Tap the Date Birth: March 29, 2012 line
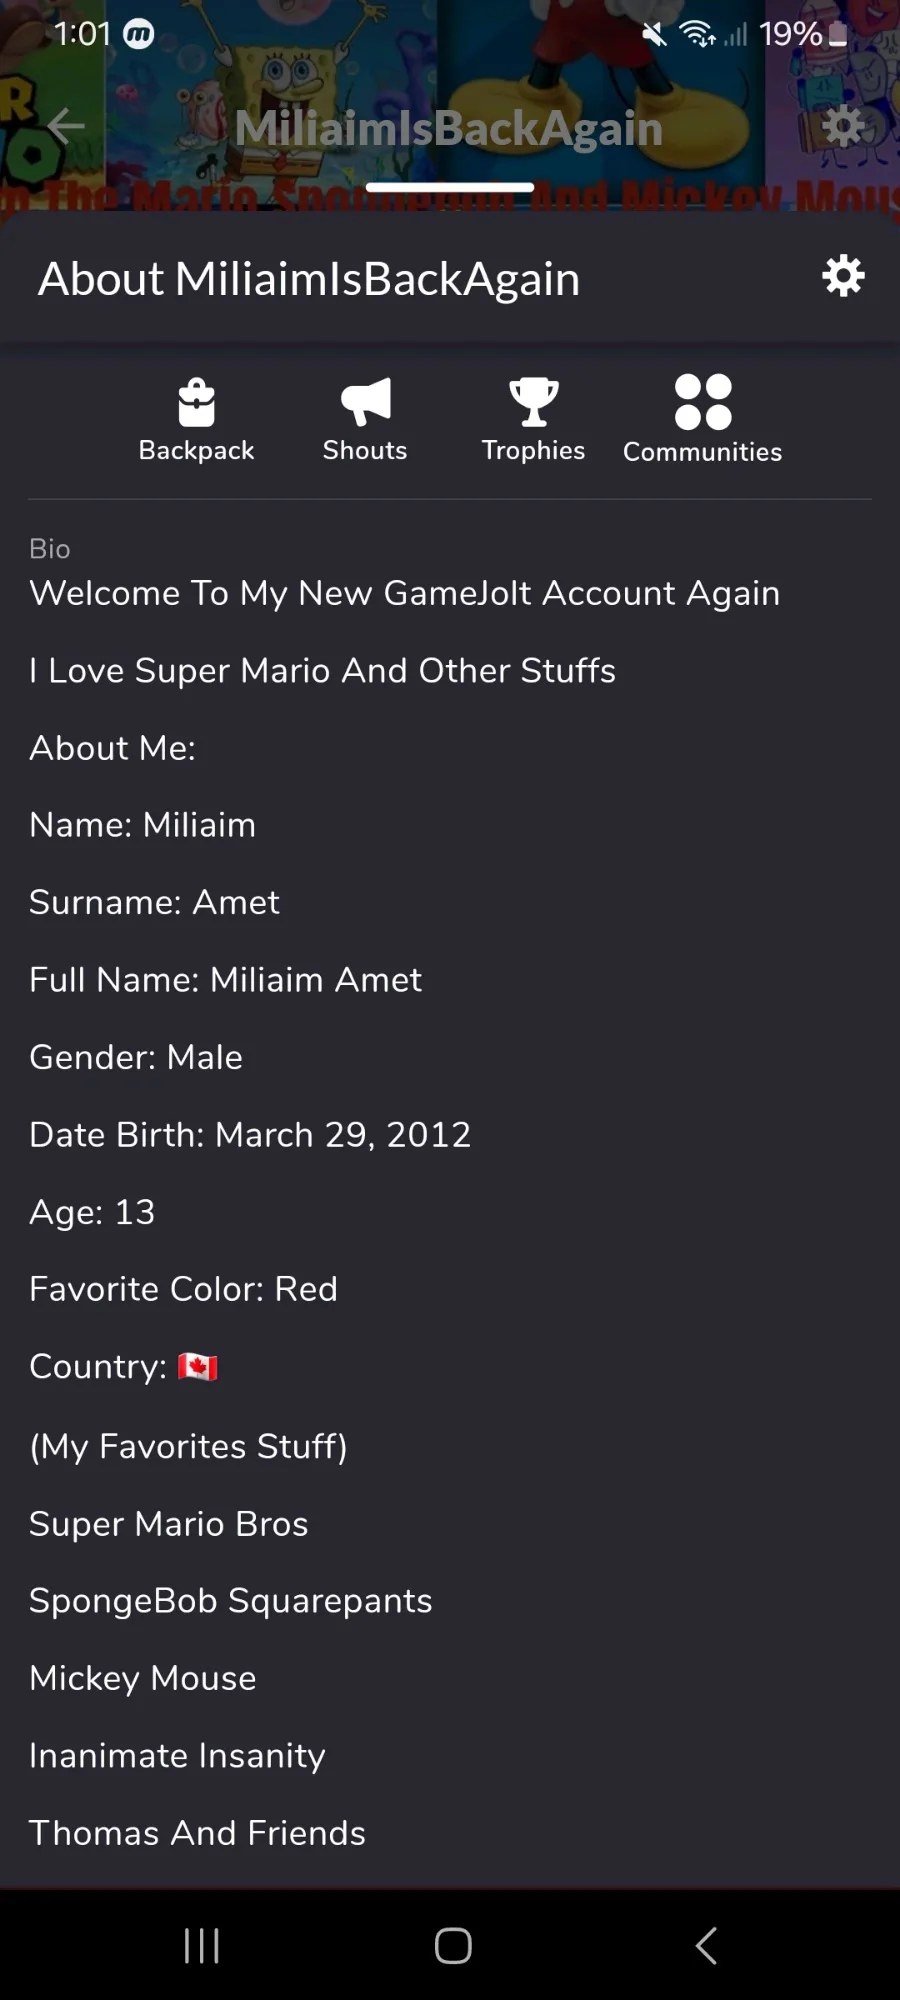The height and width of the screenshot is (2000, 900). (250, 1135)
